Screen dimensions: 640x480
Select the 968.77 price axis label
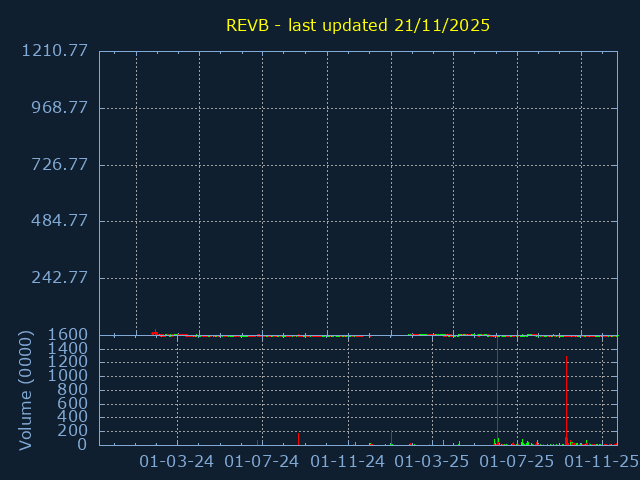[x=59, y=108]
